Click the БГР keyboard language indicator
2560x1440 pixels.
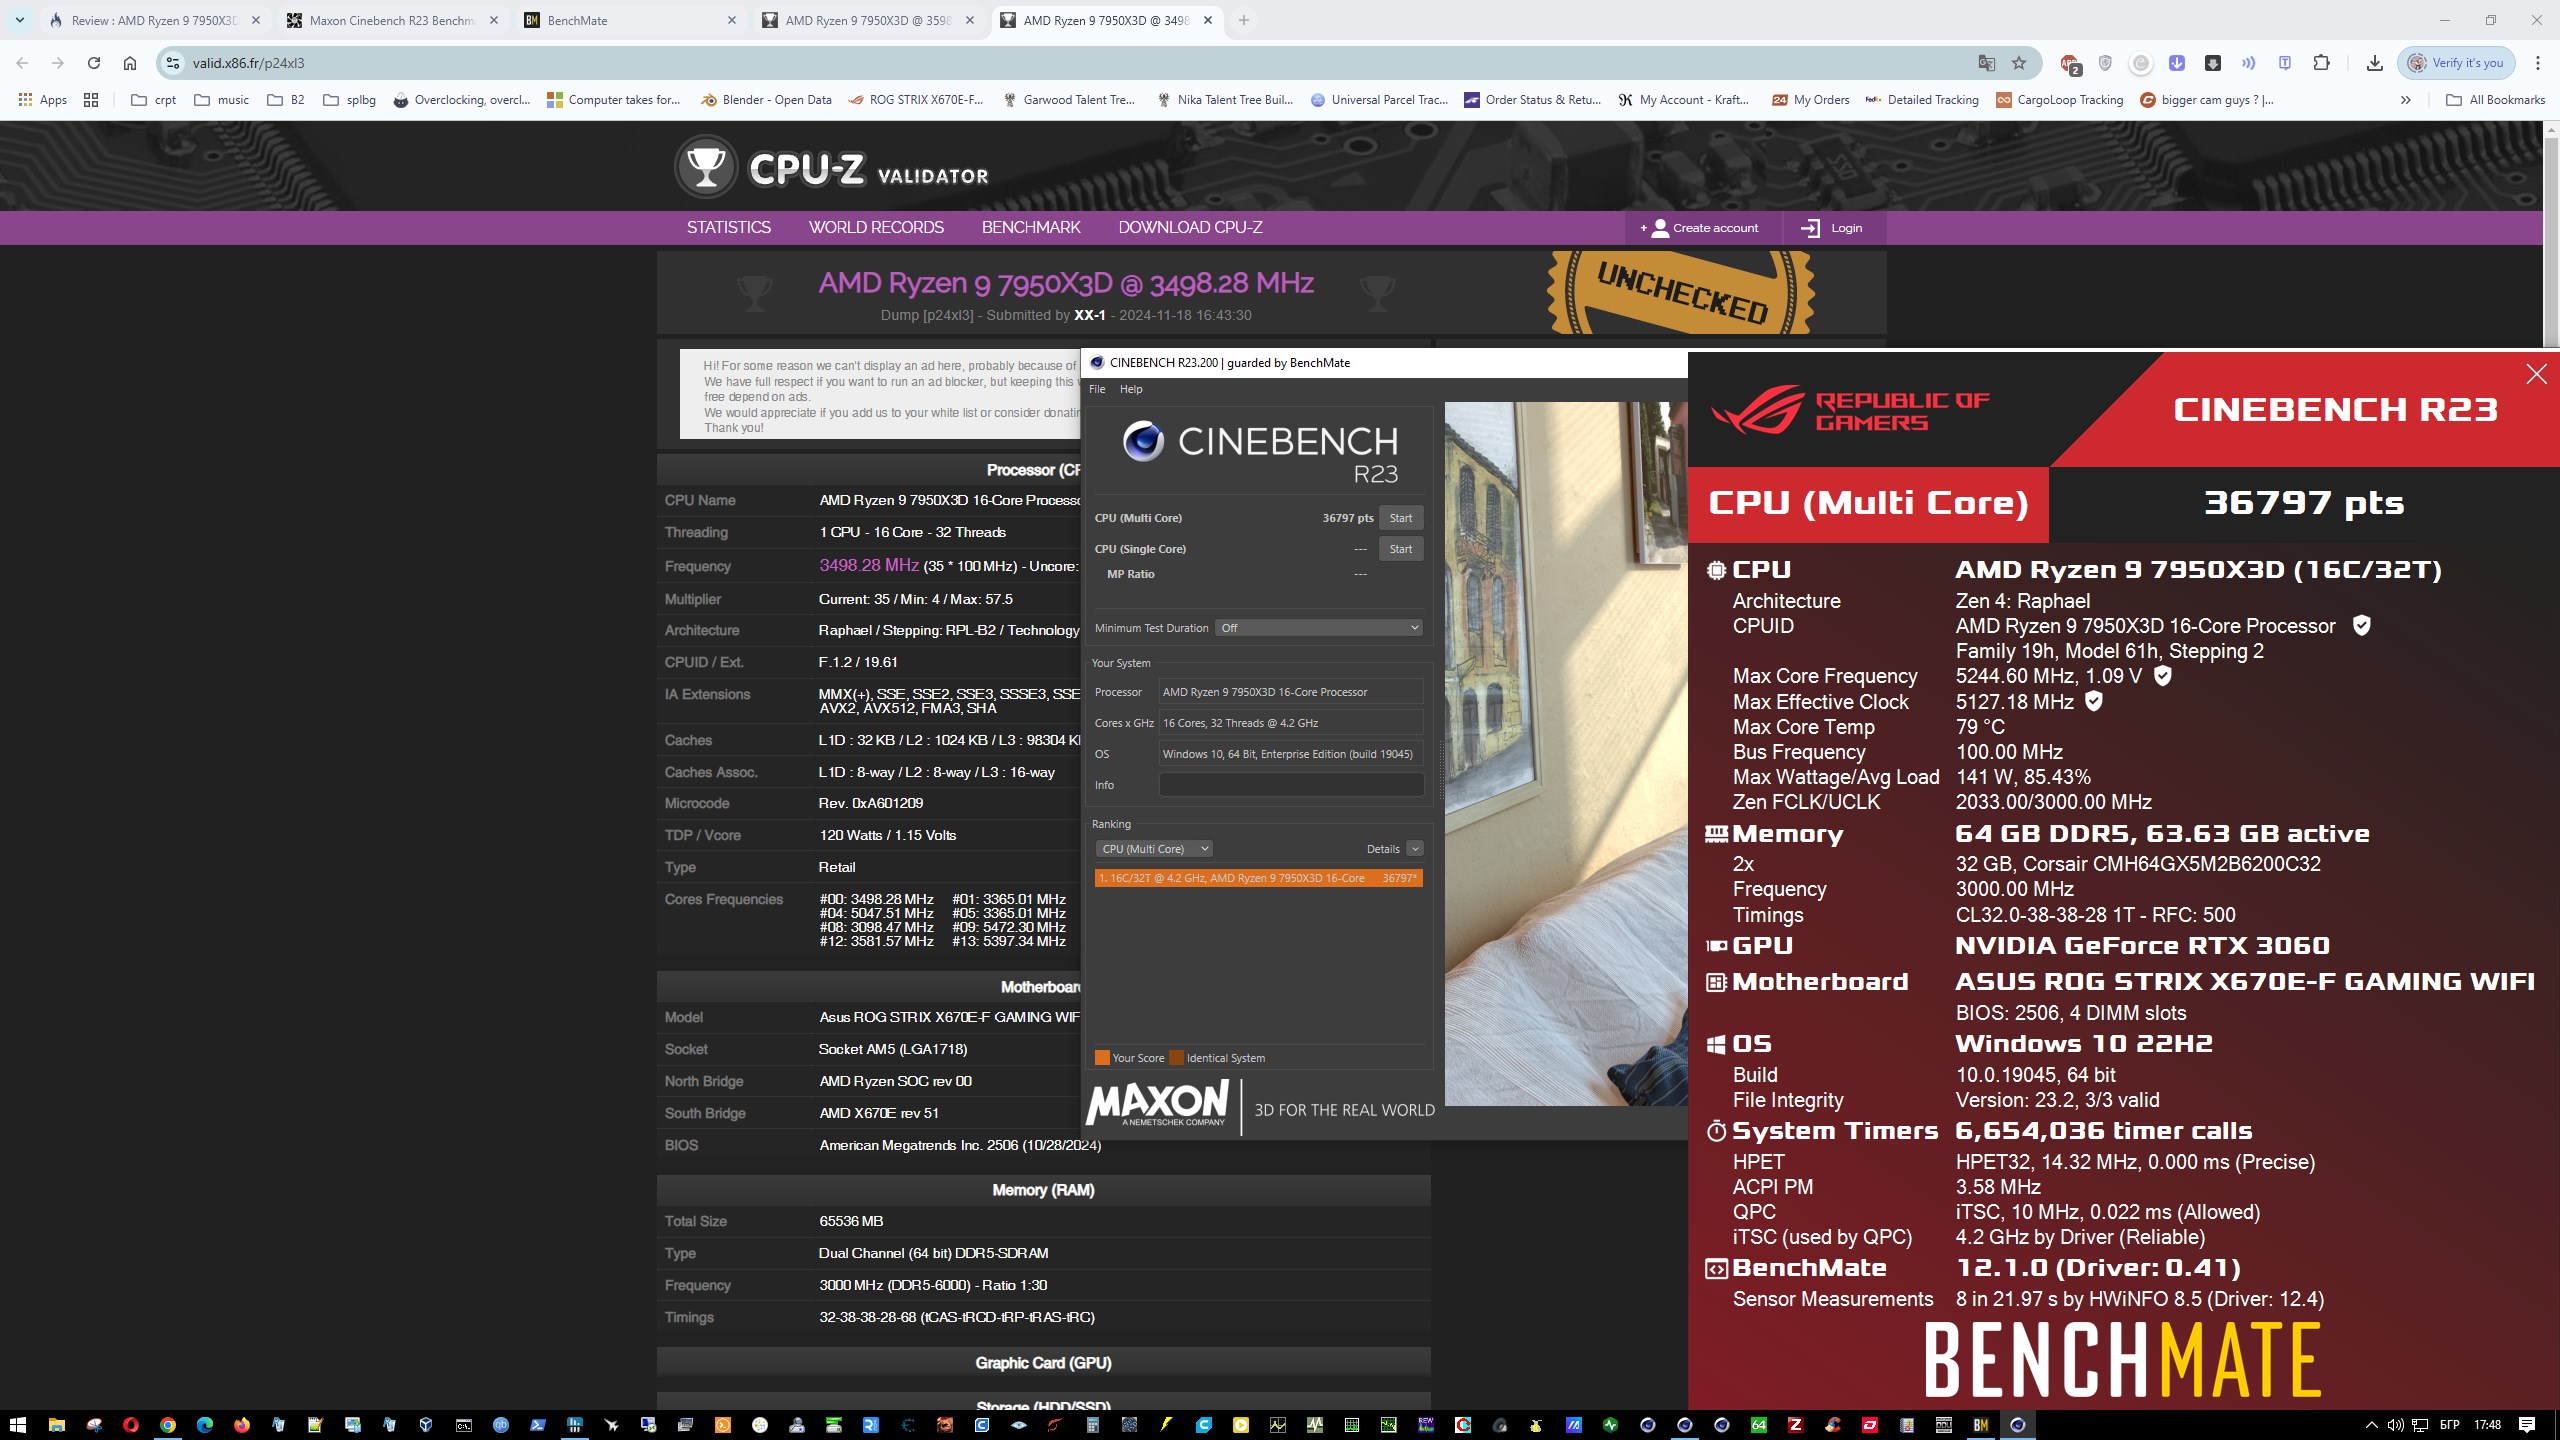(2450, 1425)
